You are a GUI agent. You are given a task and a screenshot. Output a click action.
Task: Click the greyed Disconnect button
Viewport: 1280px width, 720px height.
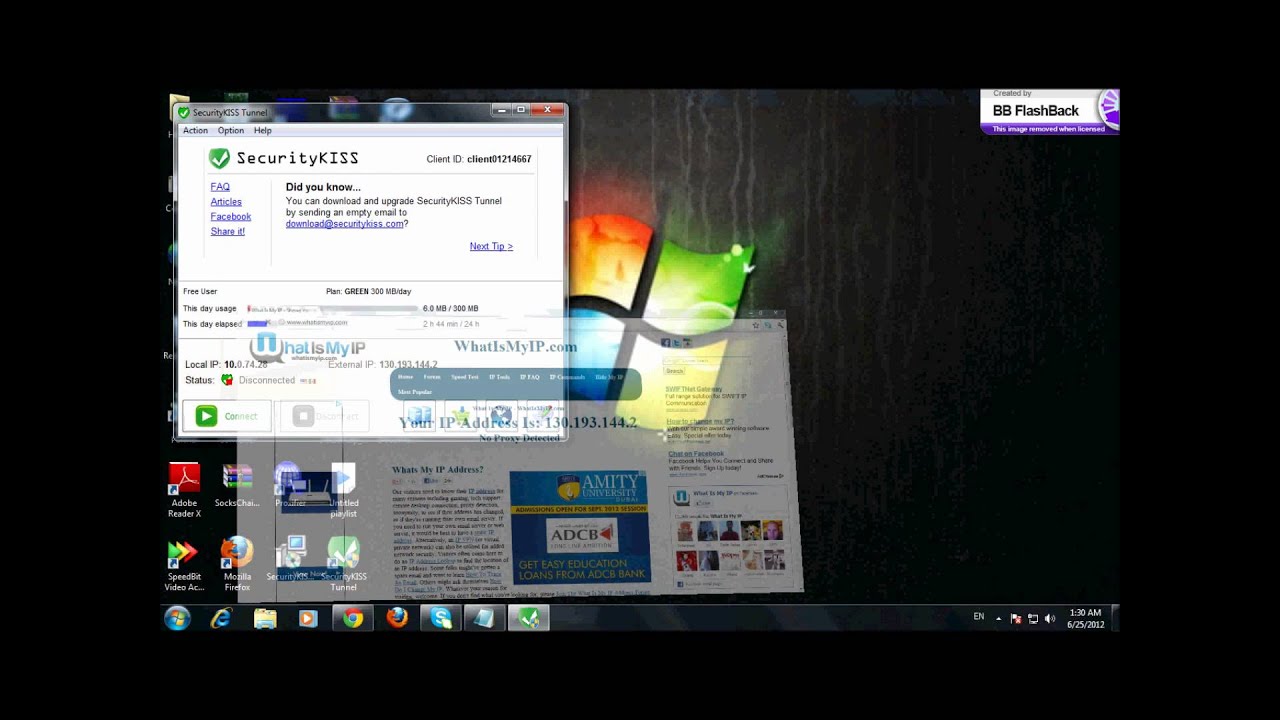(x=324, y=416)
